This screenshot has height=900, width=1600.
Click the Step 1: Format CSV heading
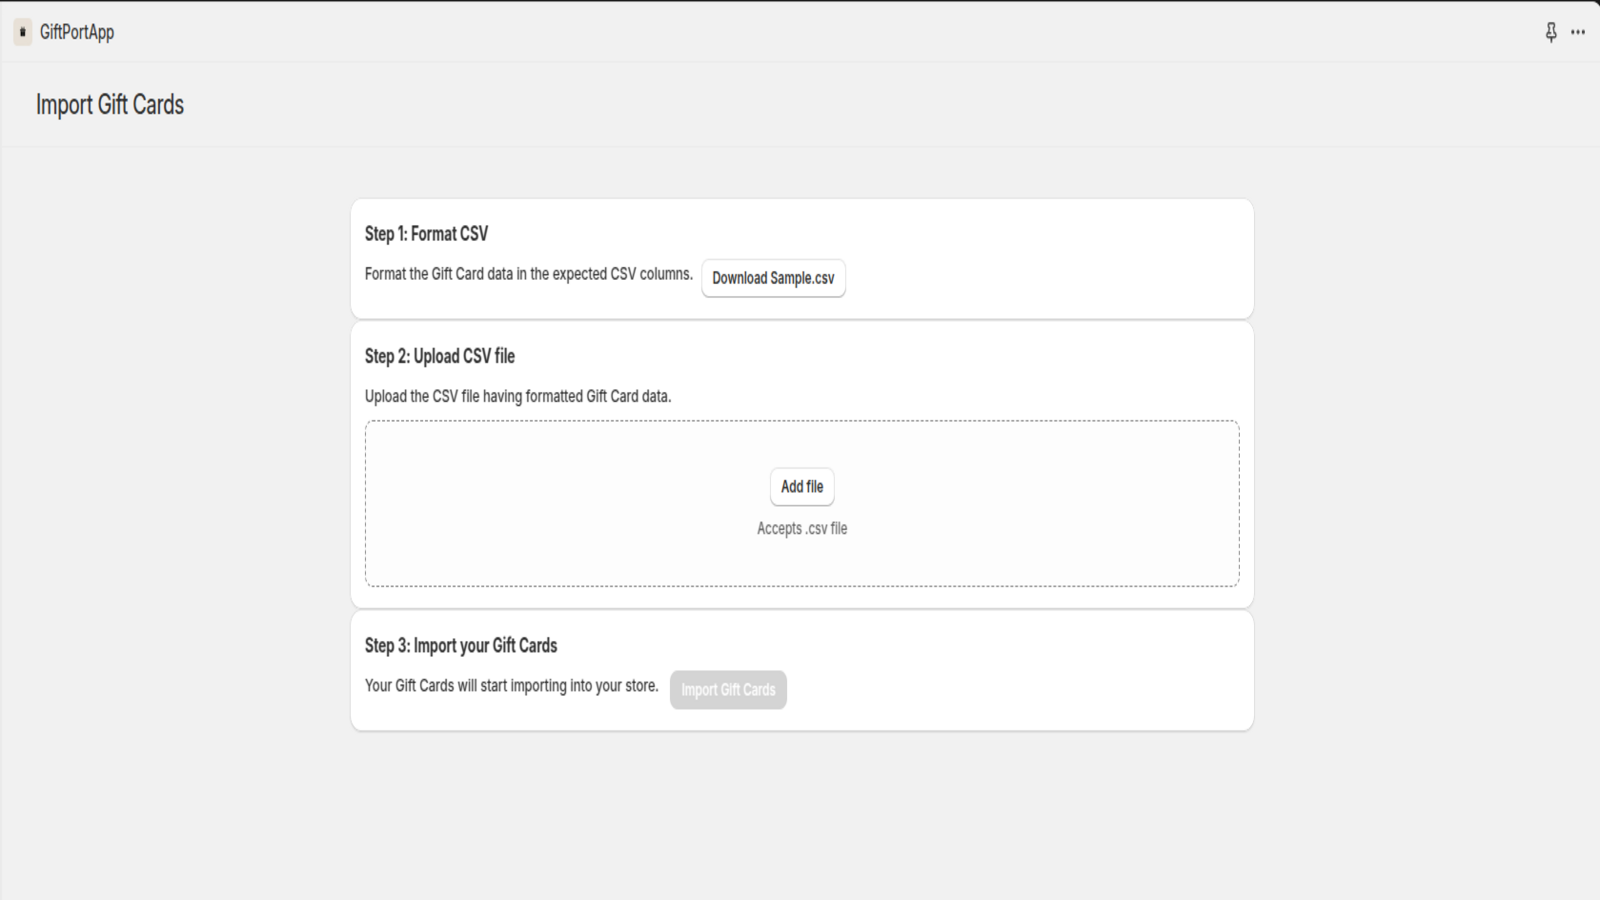coord(426,234)
